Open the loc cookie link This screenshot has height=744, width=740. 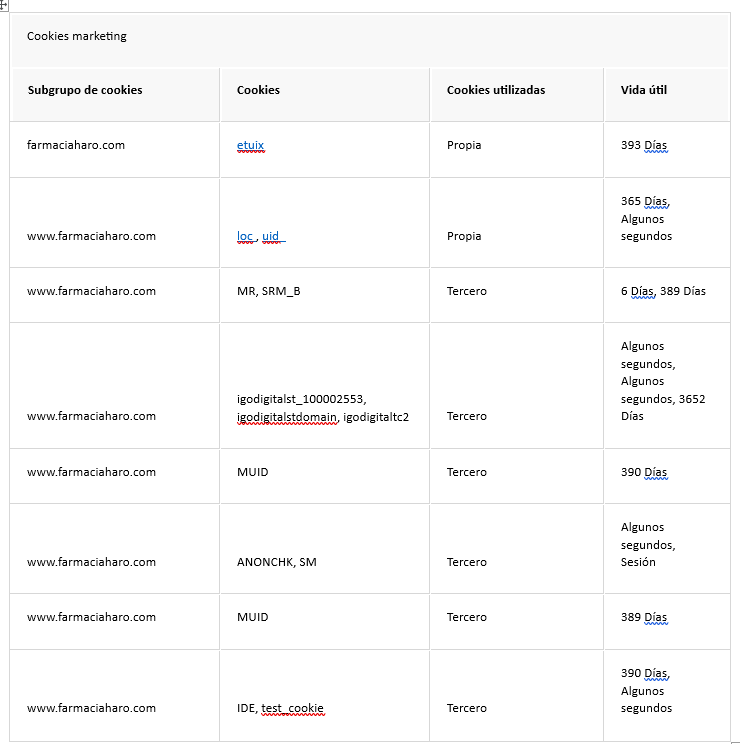tap(245, 236)
